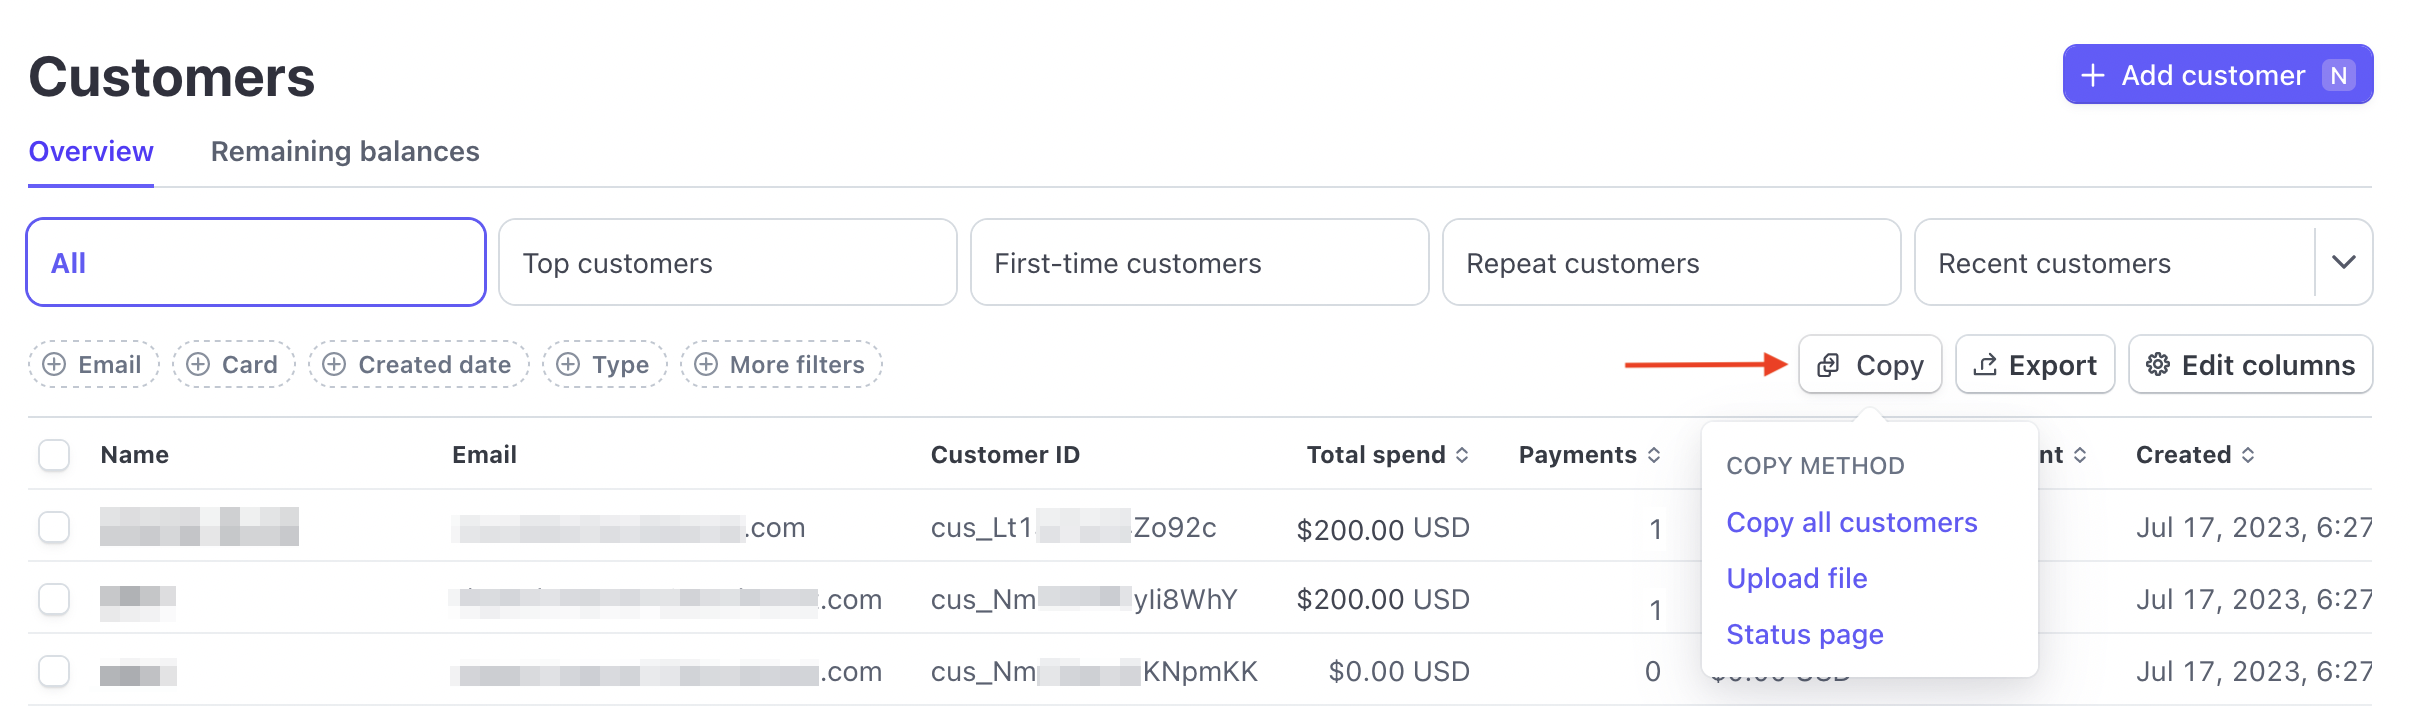Click the Copy button's duplicate icon
Screen dimensions: 2410x706
tap(1828, 365)
